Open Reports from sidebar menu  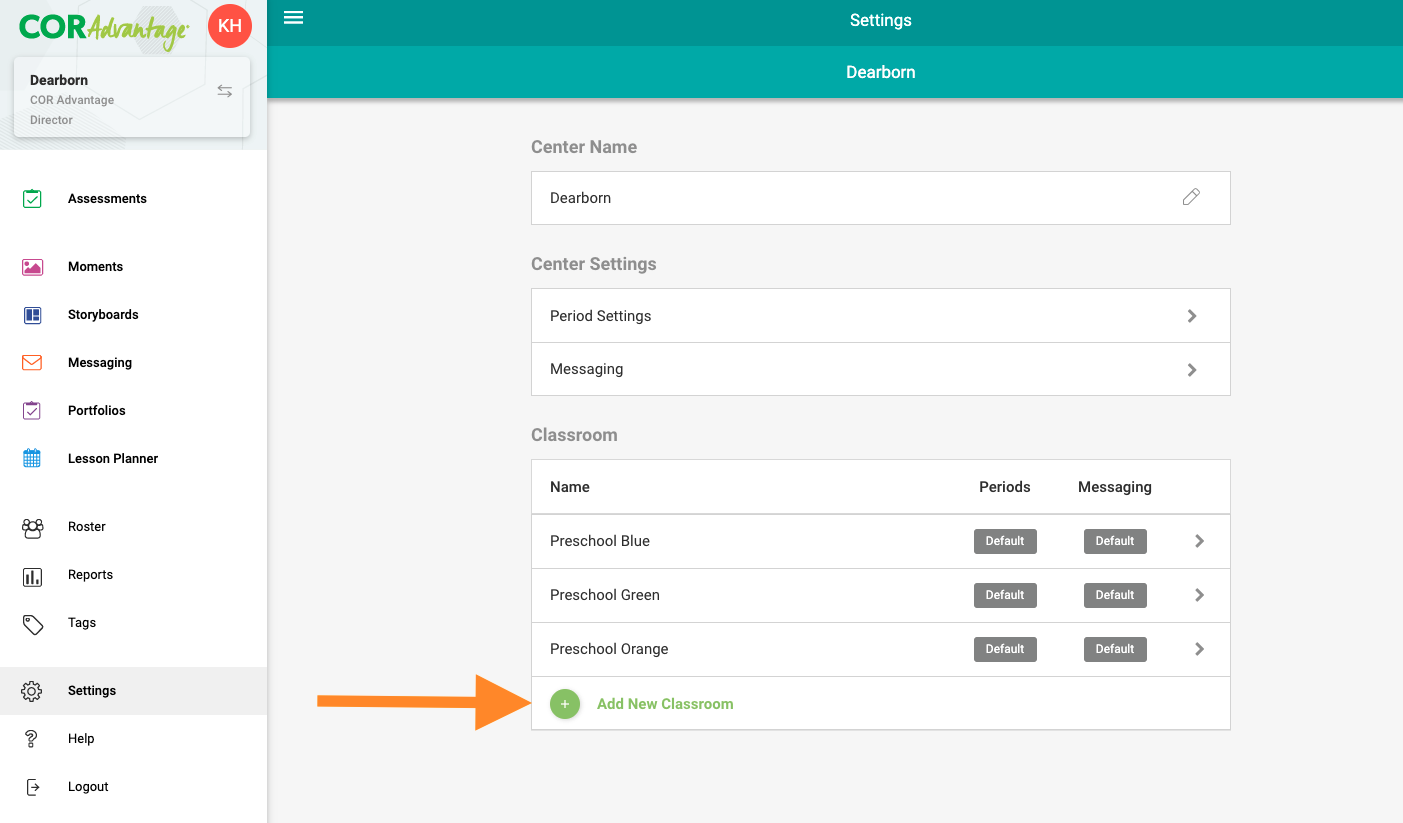click(90, 575)
